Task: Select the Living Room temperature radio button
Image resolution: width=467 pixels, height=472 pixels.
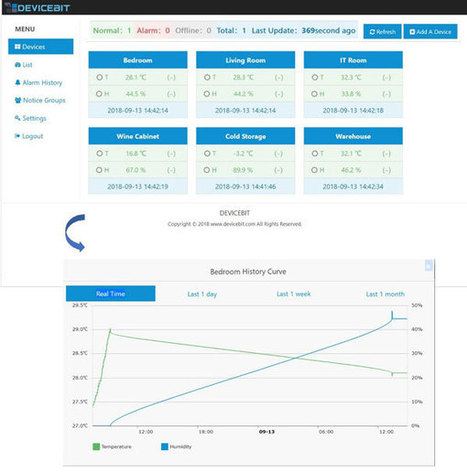Action: point(207,77)
